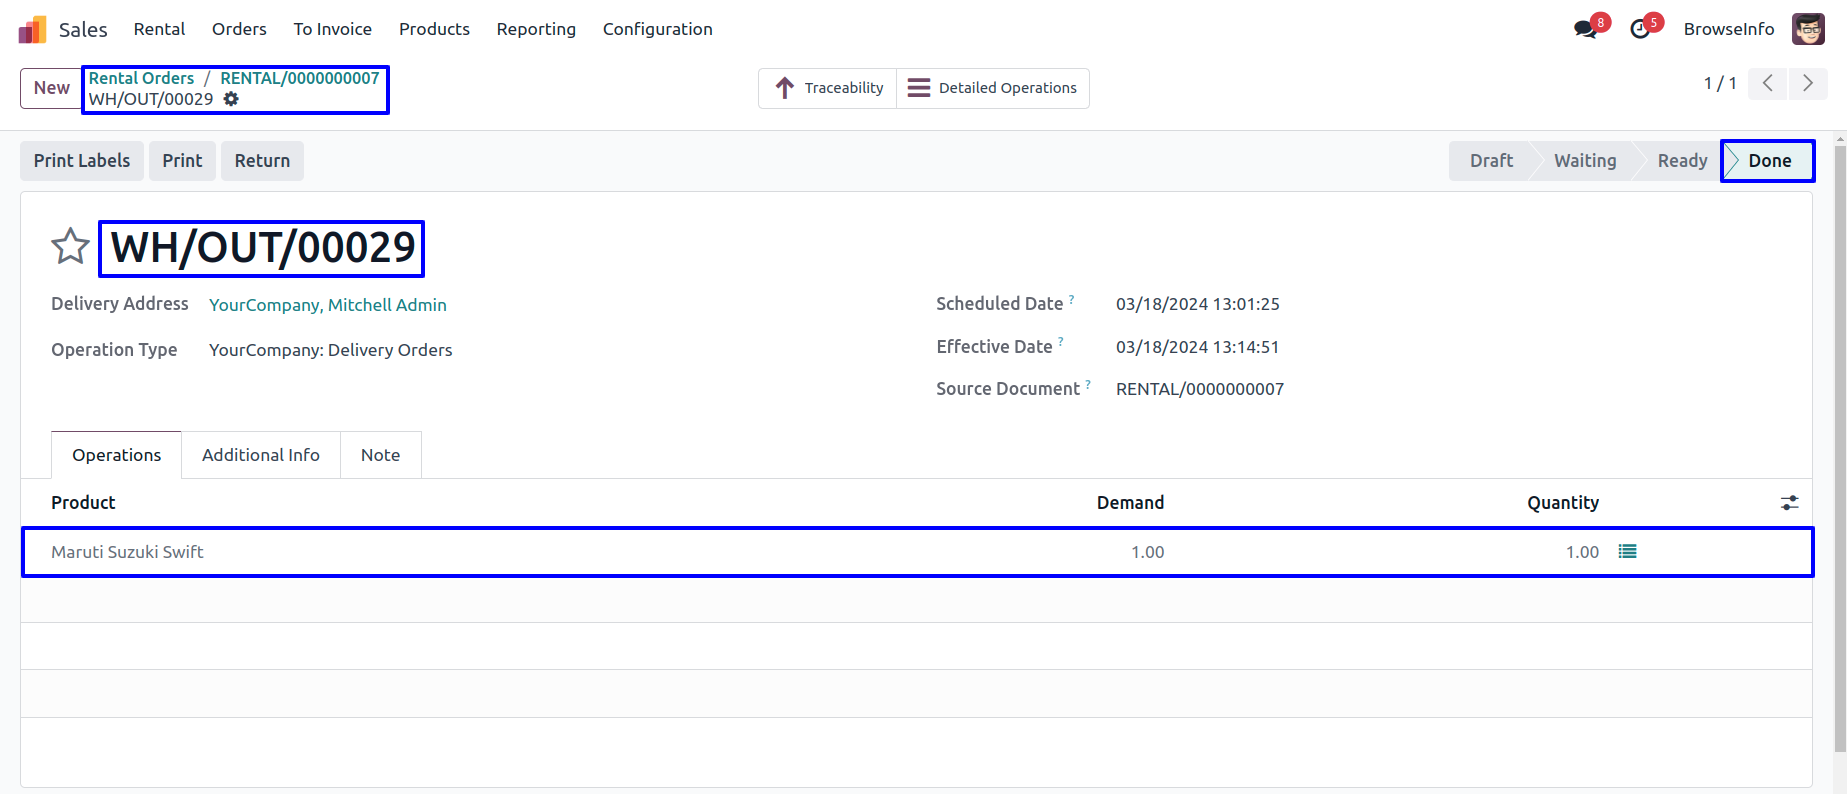Open YourCompany, Mitchell Admin address link
The image size is (1847, 794).
[327, 305]
